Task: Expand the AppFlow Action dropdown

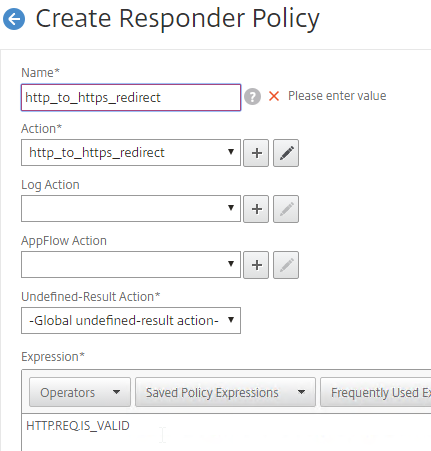Action: pyautogui.click(x=131, y=264)
